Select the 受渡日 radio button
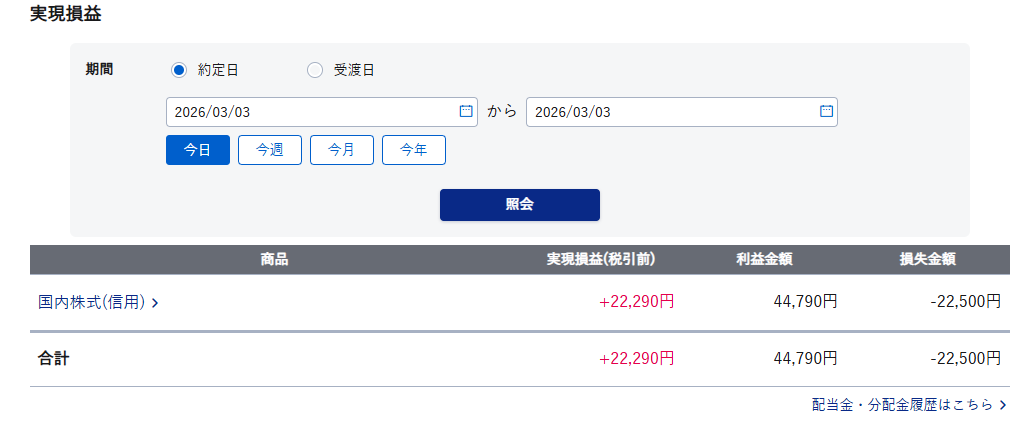The height and width of the screenshot is (432, 1022). tap(315, 70)
